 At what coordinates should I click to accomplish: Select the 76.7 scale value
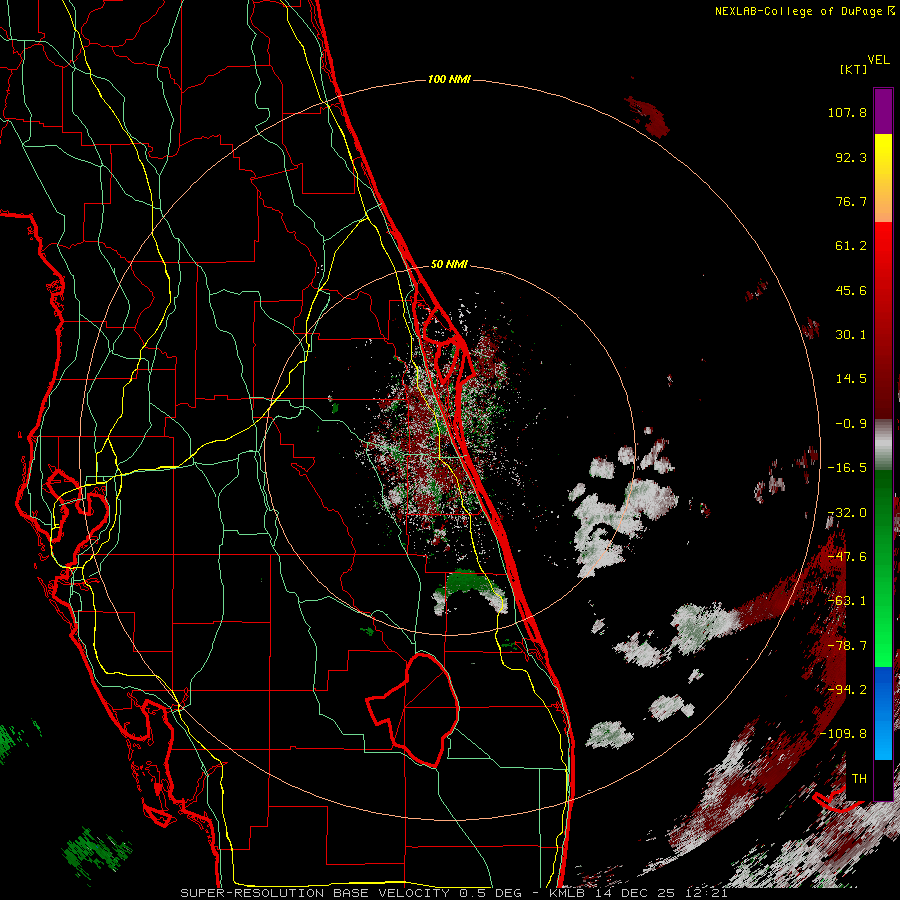point(851,201)
